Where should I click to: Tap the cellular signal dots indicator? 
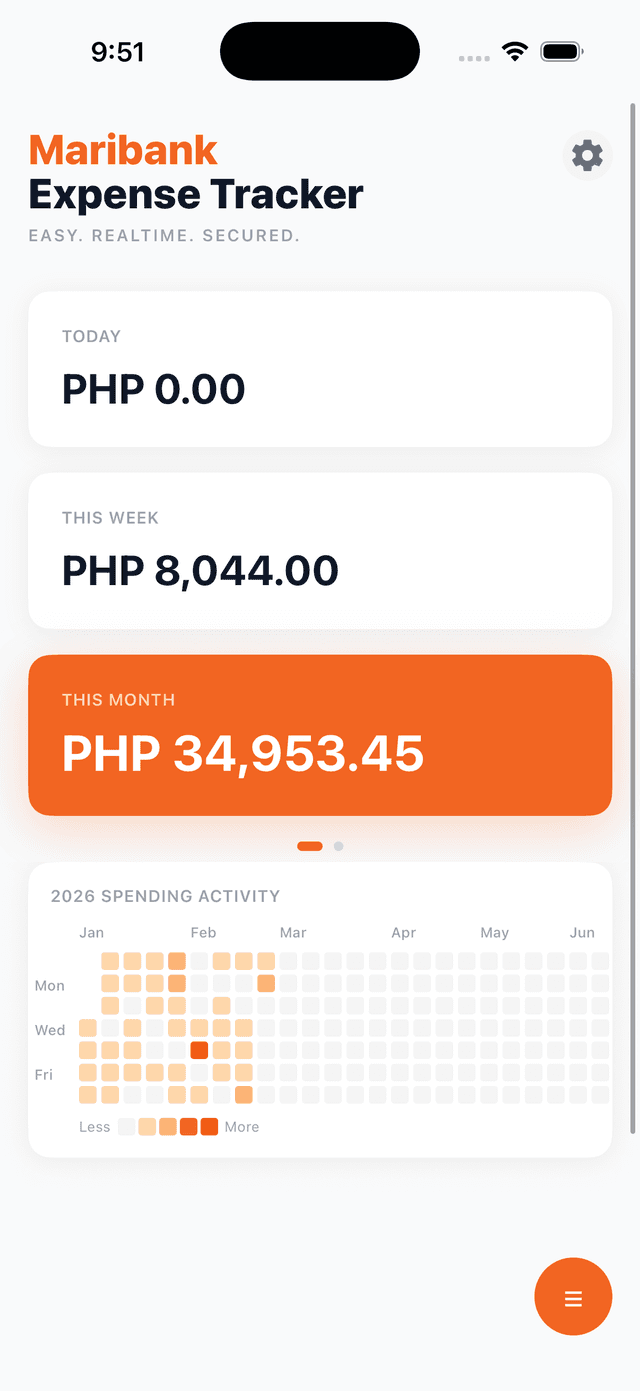click(x=472, y=57)
